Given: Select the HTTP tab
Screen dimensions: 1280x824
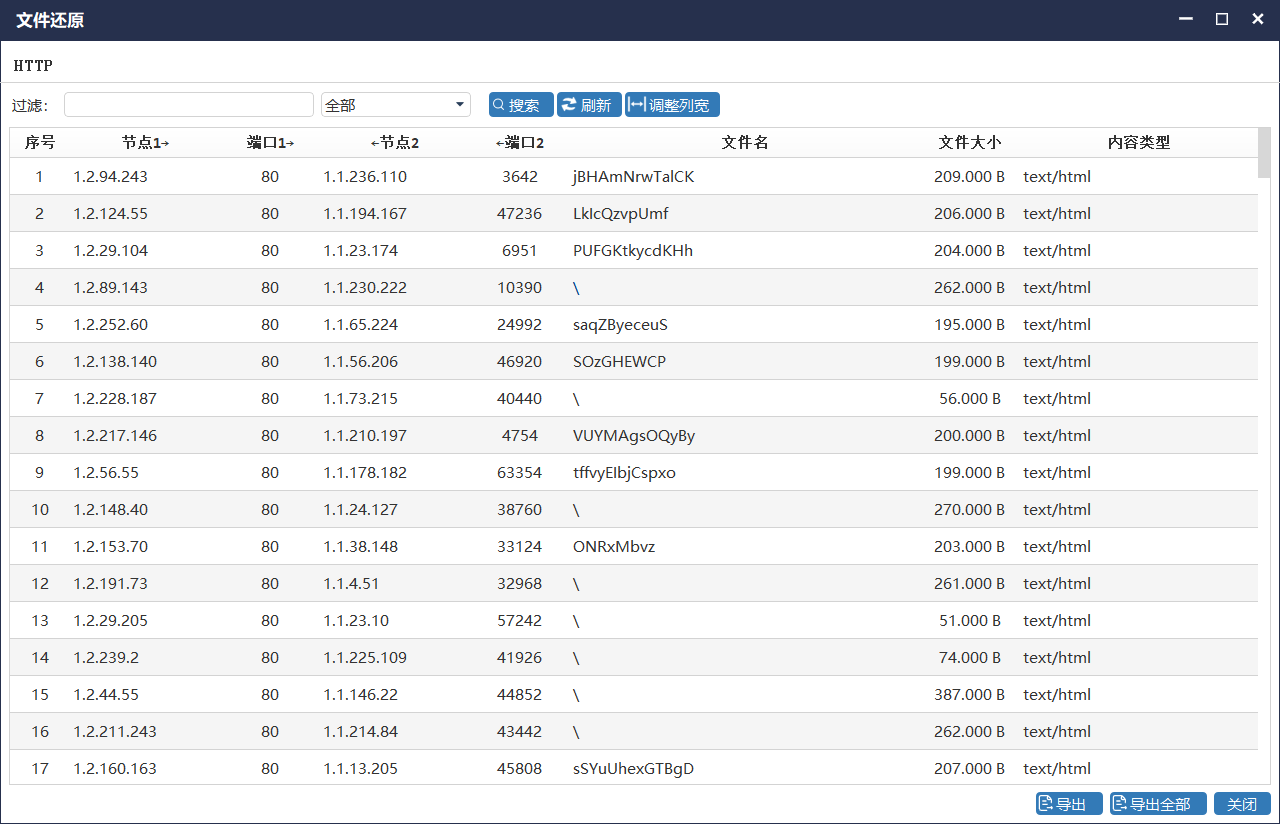Looking at the screenshot, I should (33, 66).
